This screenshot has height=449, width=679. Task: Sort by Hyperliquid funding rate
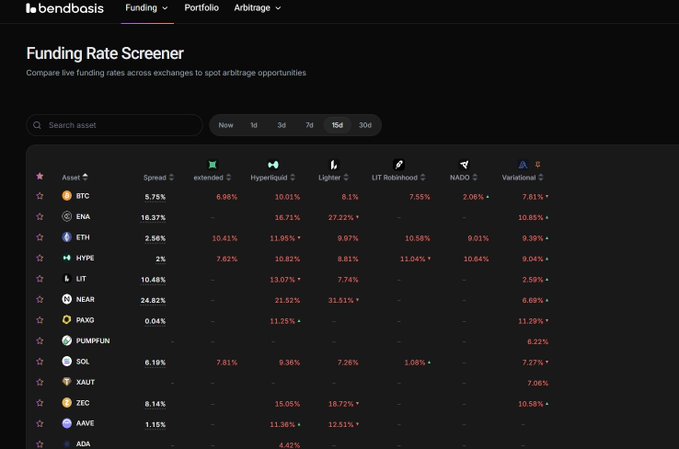click(x=273, y=178)
